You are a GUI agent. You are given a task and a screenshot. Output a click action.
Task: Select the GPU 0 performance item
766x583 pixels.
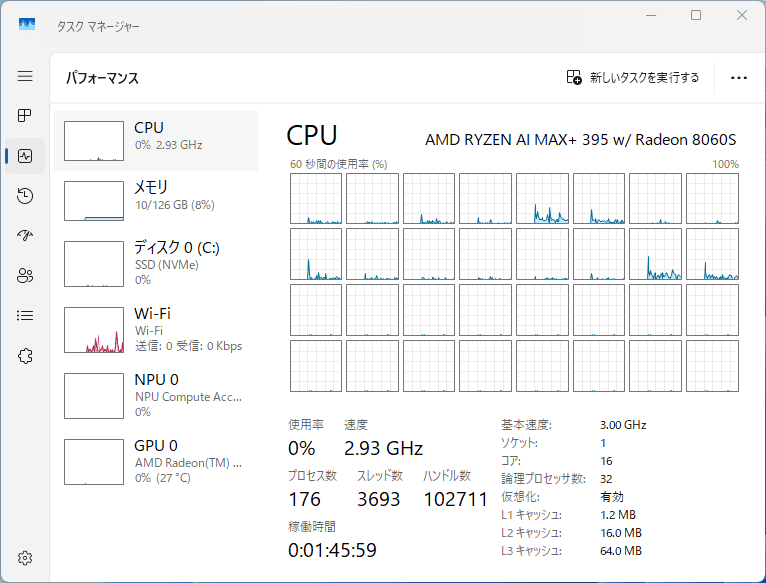(x=156, y=461)
